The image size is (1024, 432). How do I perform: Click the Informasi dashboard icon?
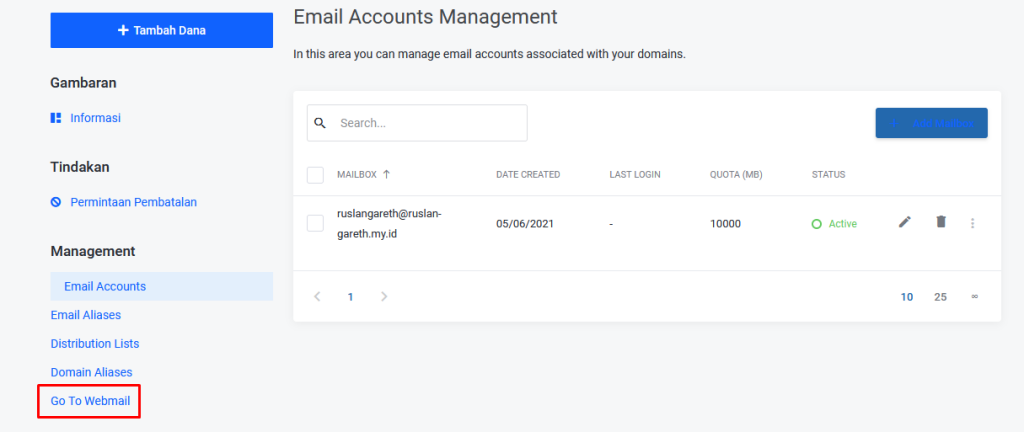coord(56,118)
